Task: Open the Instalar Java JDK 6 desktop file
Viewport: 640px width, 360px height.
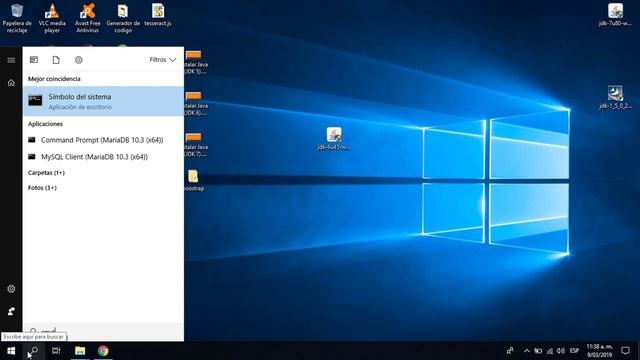Action: pos(195,103)
